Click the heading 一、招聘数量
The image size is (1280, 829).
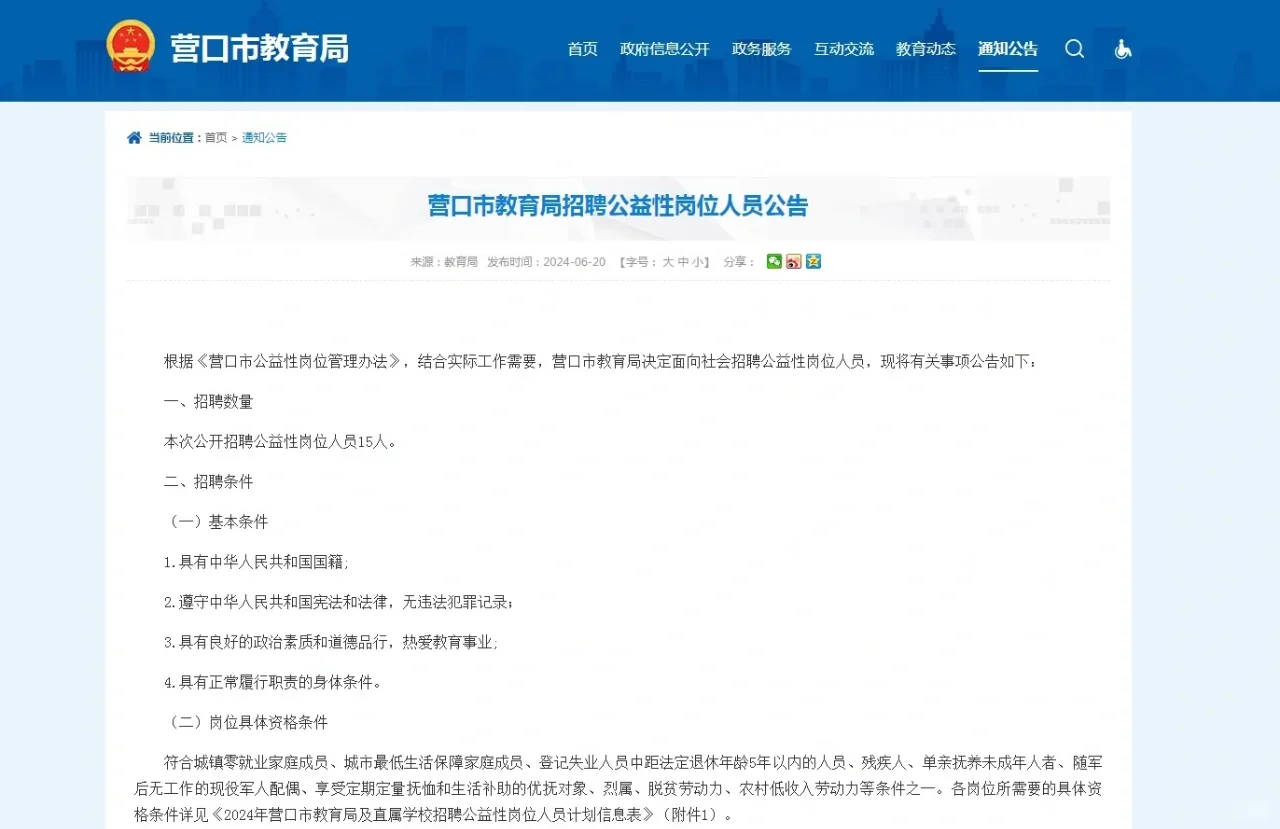pos(209,402)
